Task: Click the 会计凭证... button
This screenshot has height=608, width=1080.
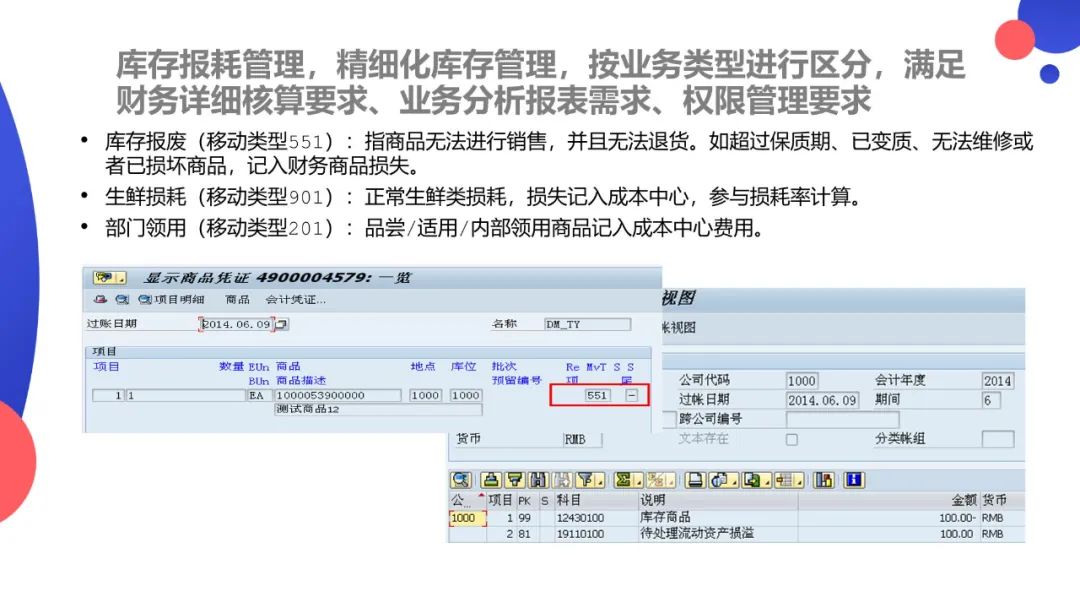Action: (295, 300)
